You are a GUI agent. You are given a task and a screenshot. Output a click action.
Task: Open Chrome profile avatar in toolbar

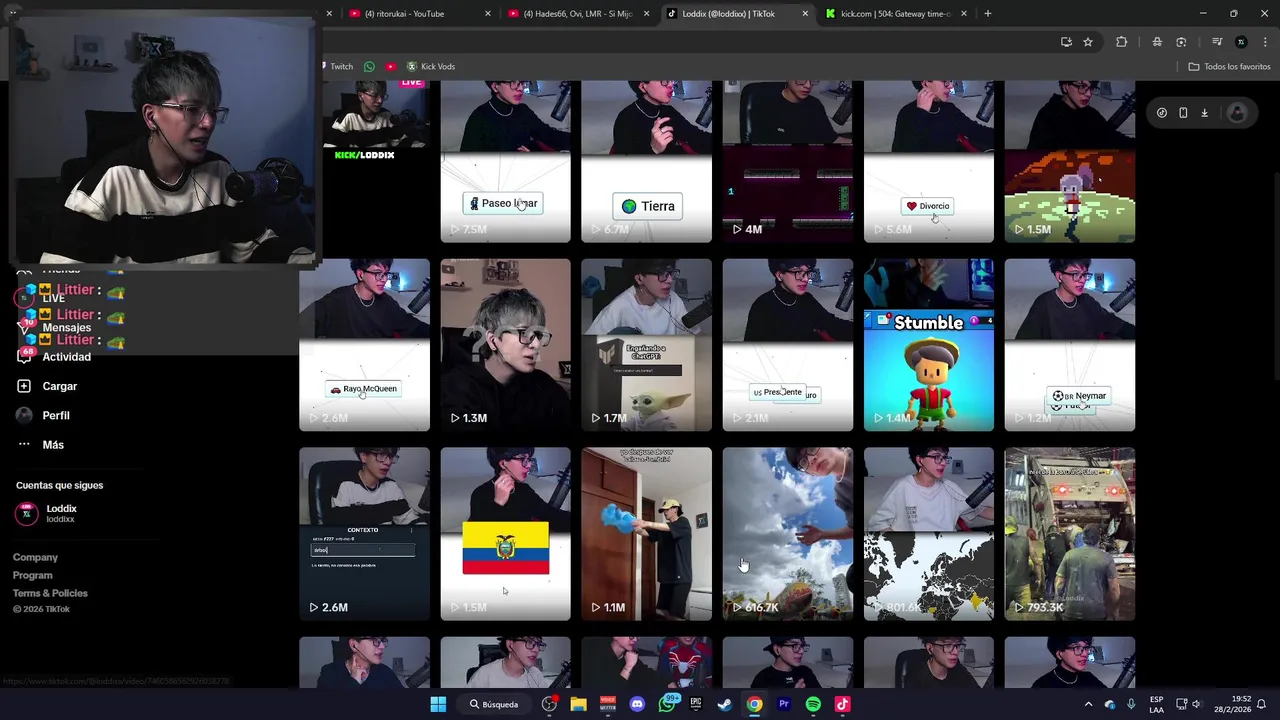click(x=1241, y=42)
